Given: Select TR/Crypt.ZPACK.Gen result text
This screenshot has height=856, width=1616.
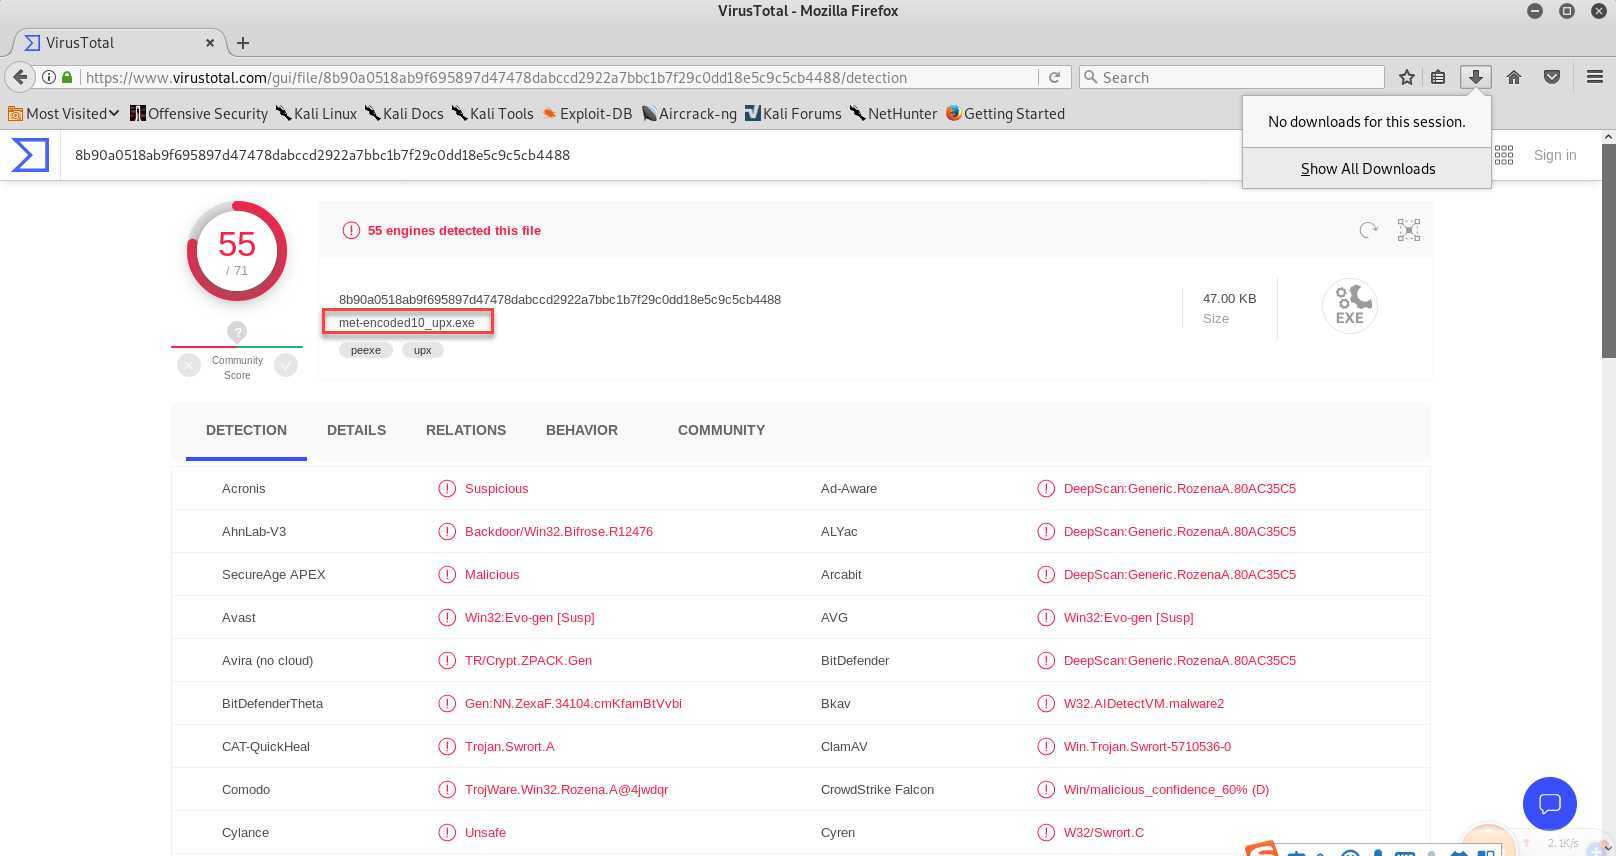Looking at the screenshot, I should click(x=528, y=661).
